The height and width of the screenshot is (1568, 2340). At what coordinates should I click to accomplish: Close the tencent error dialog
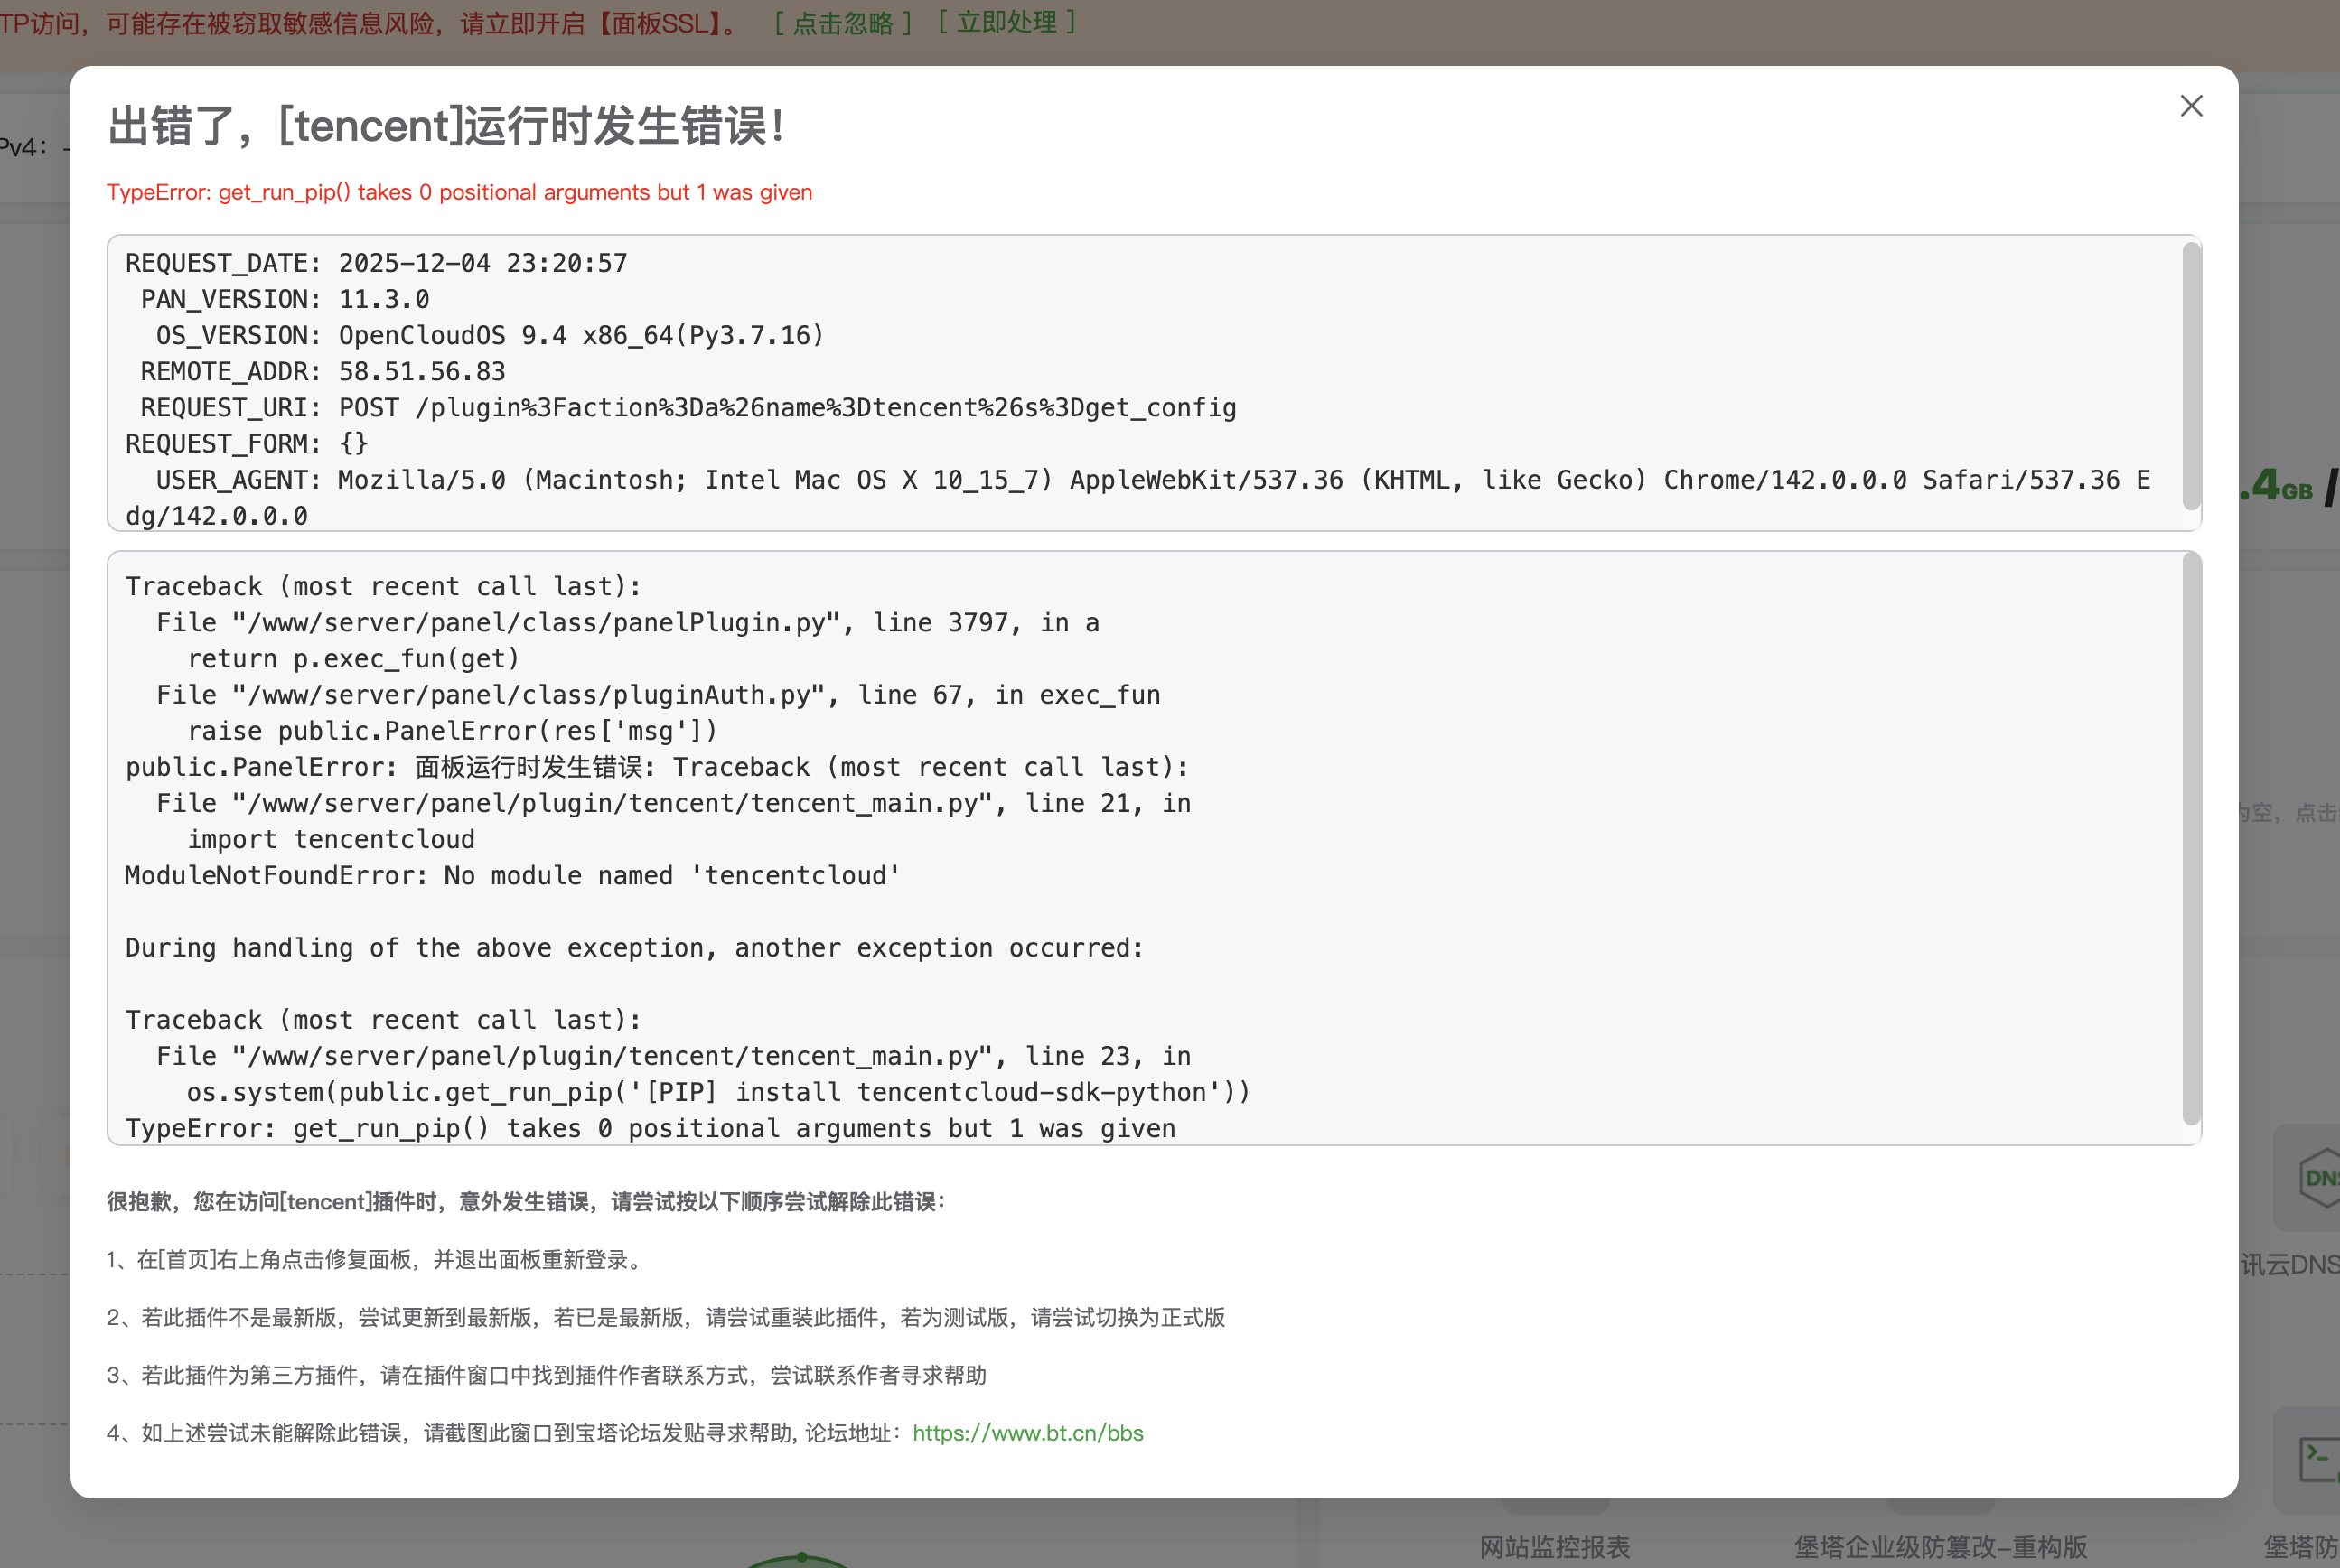pyautogui.click(x=2190, y=106)
